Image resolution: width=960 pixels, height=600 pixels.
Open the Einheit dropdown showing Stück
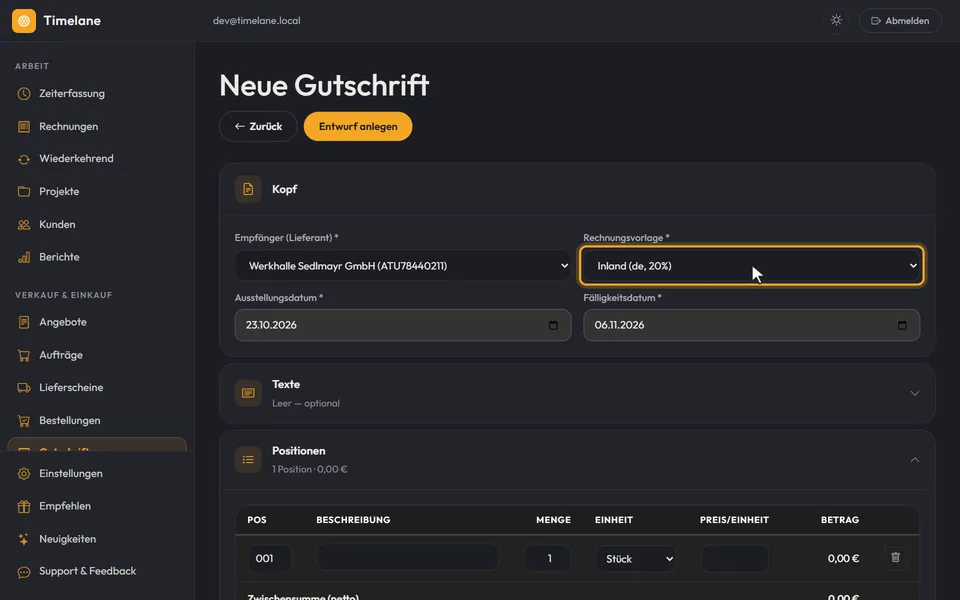(636, 558)
